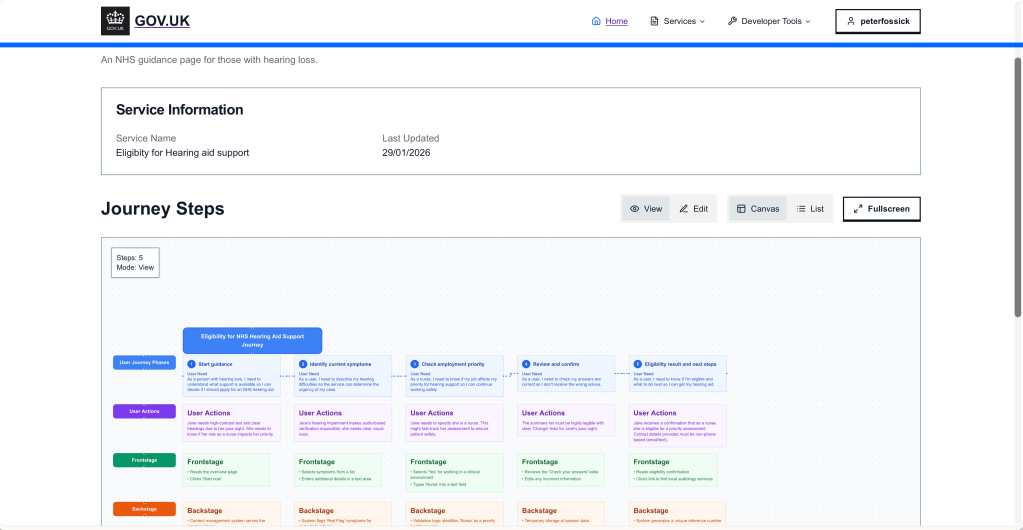This screenshot has width=1023, height=530.
Task: Click the step 5 badge on Eligibility result
Action: [638, 364]
